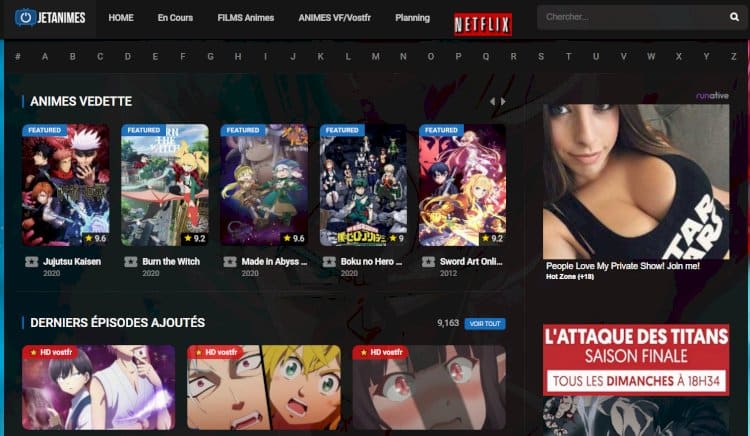
Task: Open the HOME menu item
Action: pyautogui.click(x=120, y=18)
